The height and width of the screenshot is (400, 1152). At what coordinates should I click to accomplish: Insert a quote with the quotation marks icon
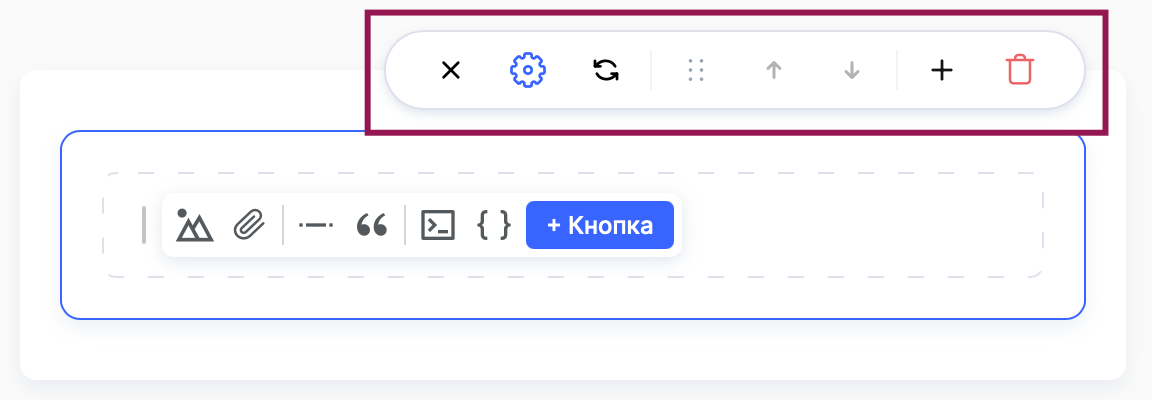pos(371,225)
